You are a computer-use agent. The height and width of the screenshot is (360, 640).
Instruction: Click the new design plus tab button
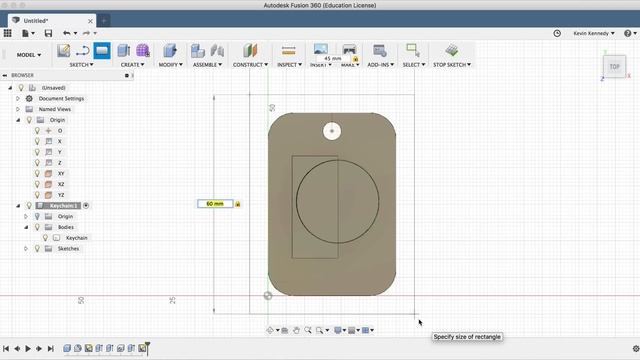click(x=104, y=20)
